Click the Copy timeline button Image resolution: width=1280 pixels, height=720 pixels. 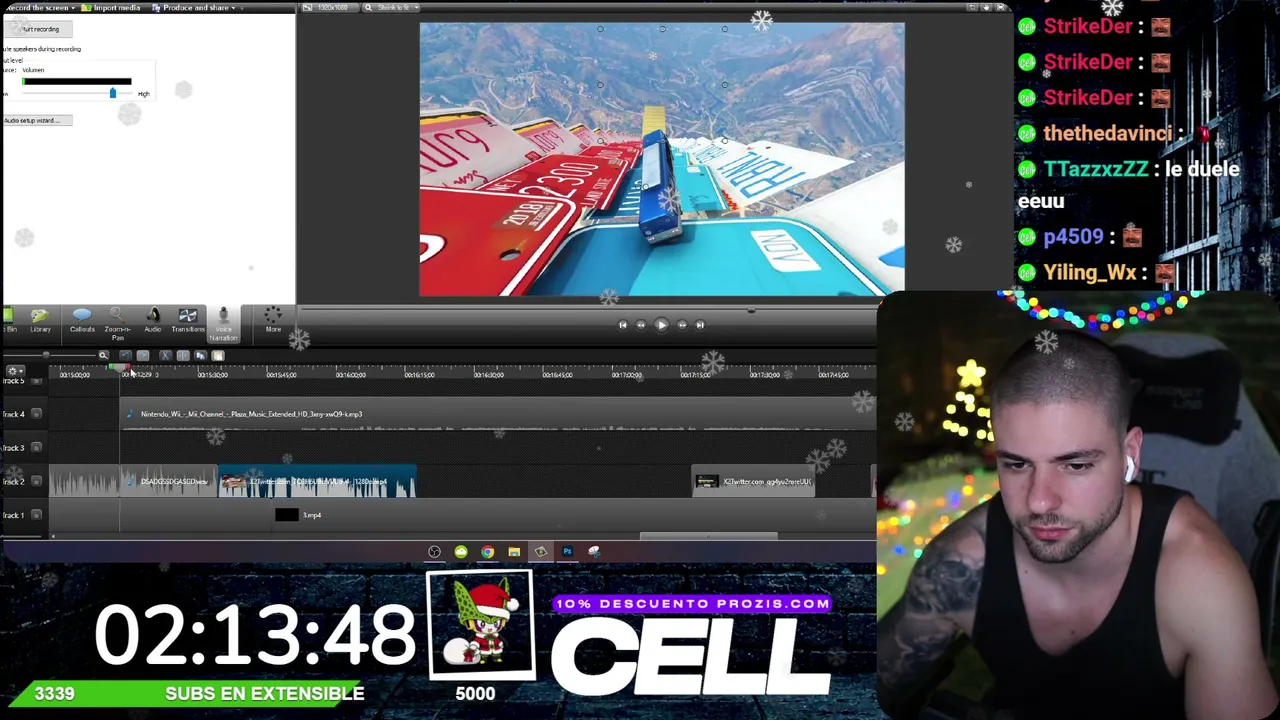[x=200, y=355]
